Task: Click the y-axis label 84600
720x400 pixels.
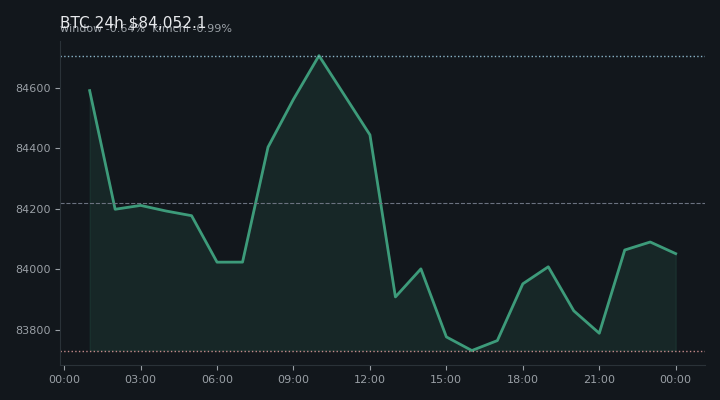Action: 33,88
